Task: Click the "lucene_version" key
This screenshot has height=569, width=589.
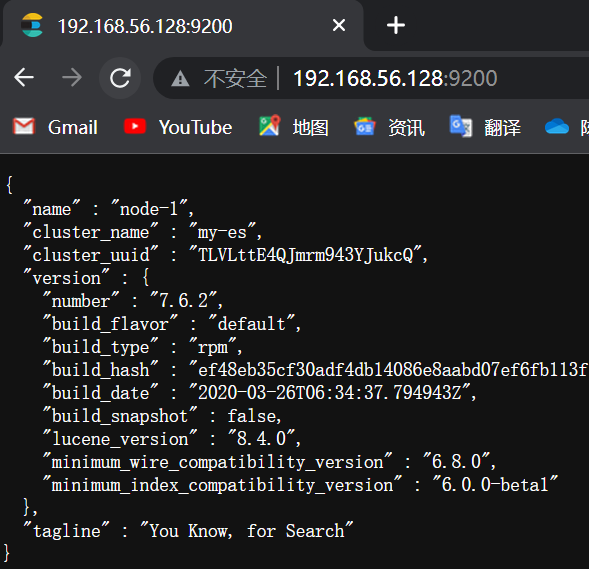Action: click(x=119, y=439)
